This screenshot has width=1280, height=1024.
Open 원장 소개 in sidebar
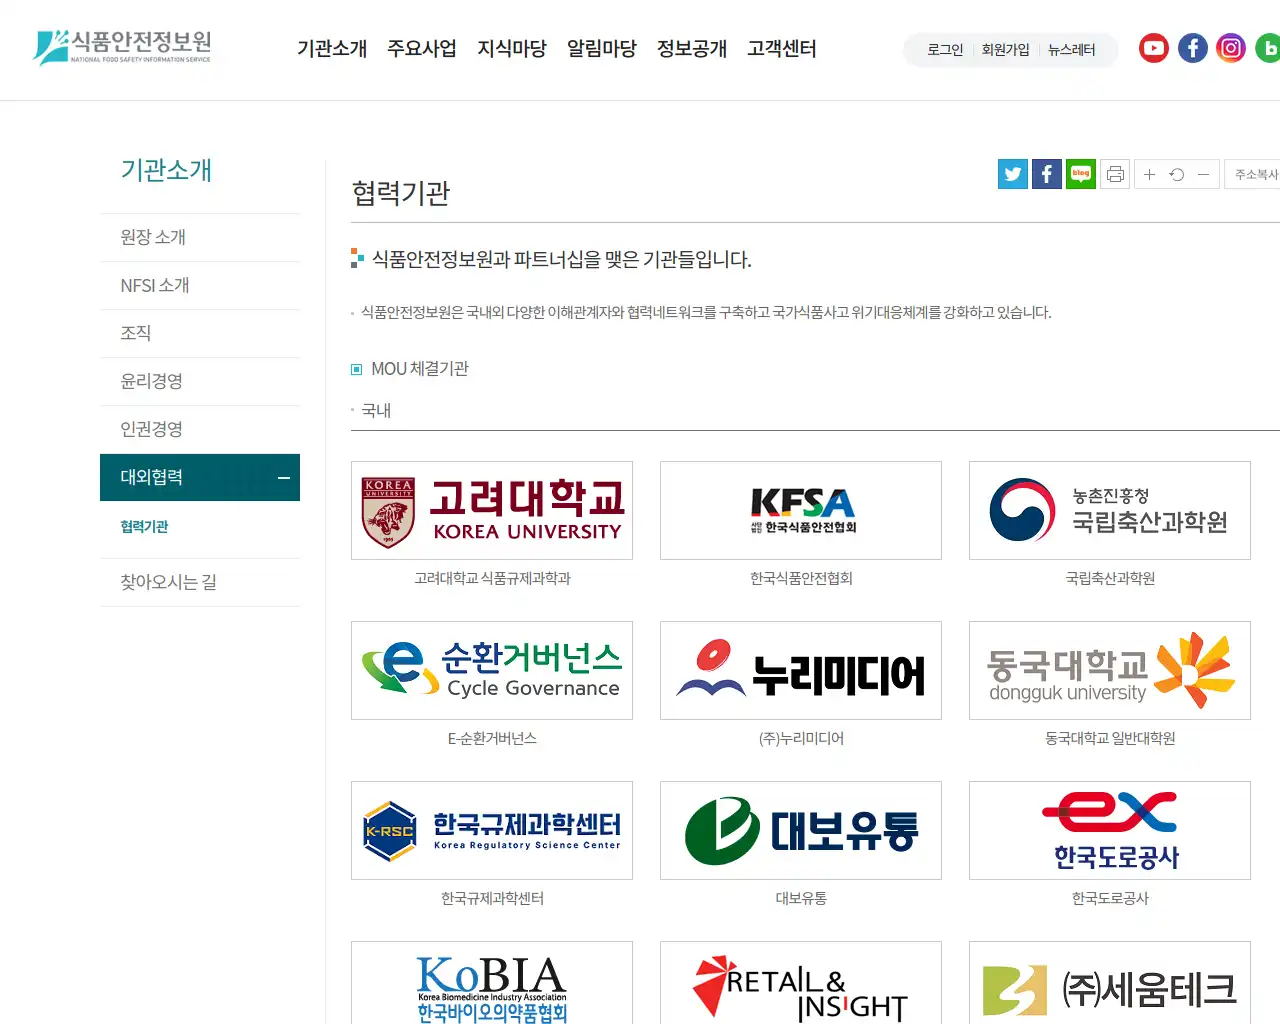point(200,237)
